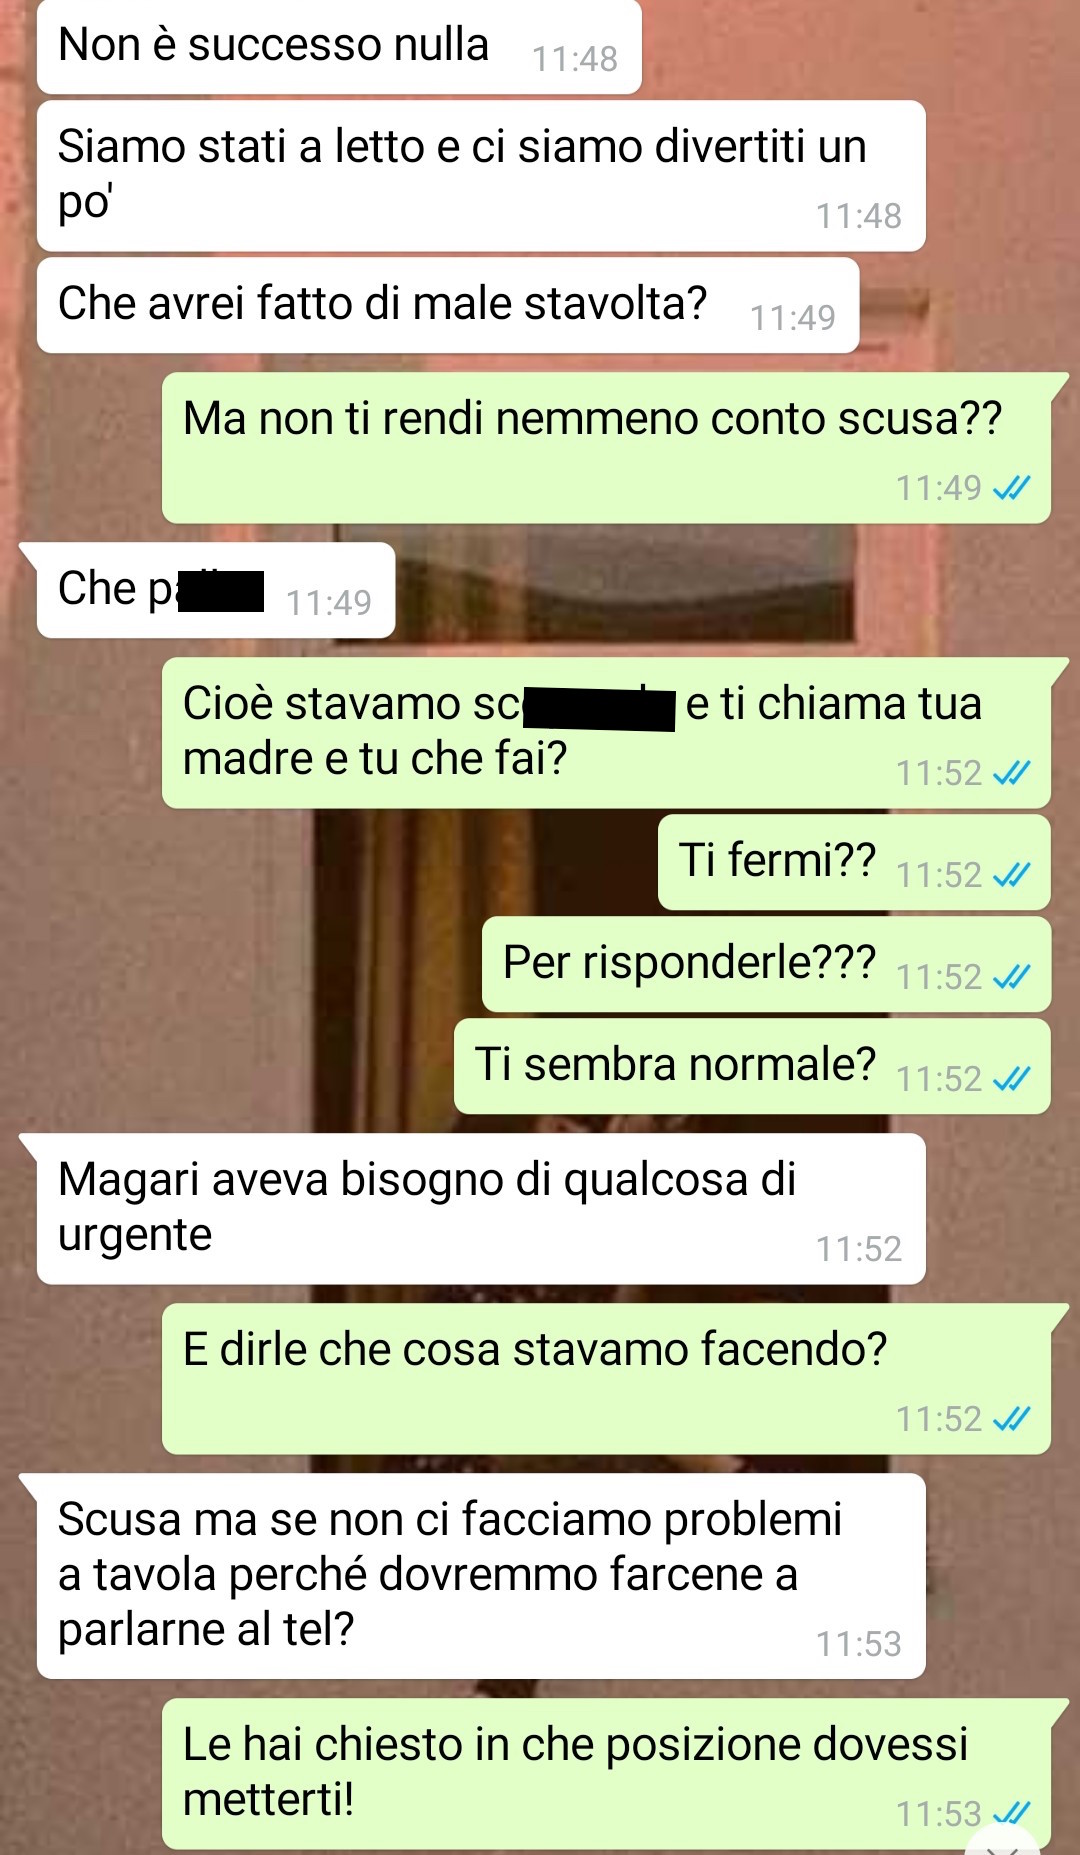Tap blue double-check on 'Per risponderle???' message
Image resolution: width=1080 pixels, height=1855 pixels.
pyautogui.click(x=1011, y=977)
